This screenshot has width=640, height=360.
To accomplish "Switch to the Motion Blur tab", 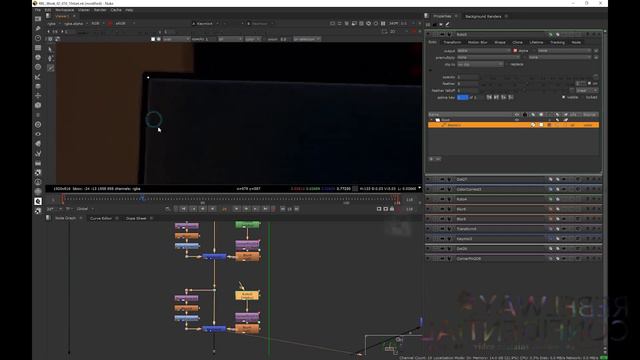I will tap(478, 42).
